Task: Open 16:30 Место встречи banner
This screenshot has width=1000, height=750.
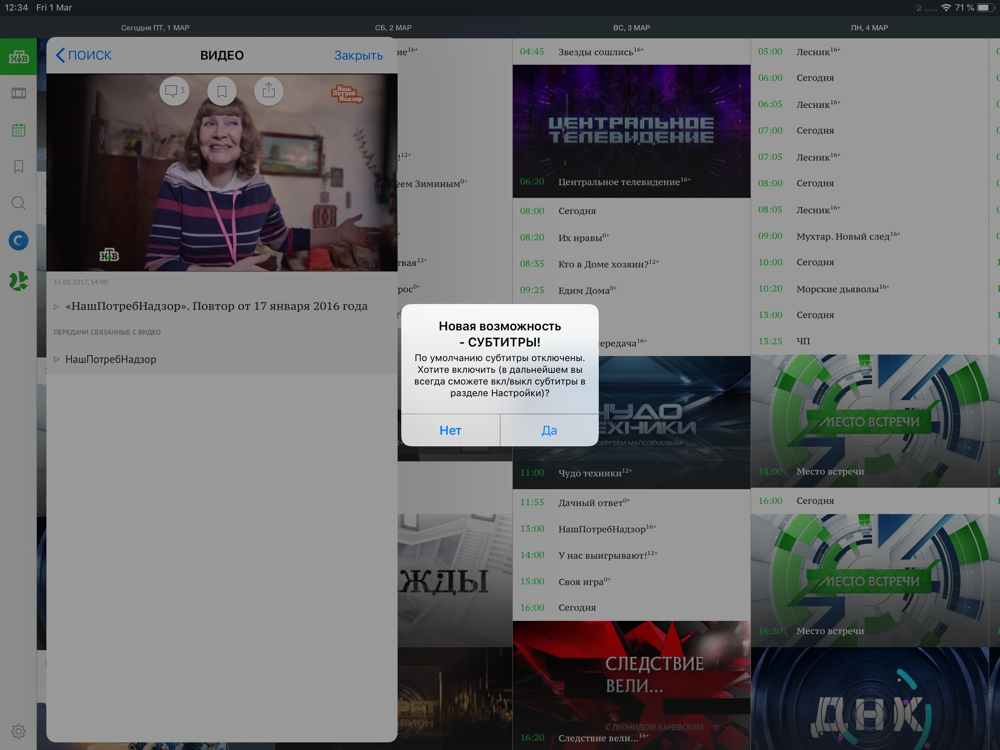Action: point(869,580)
